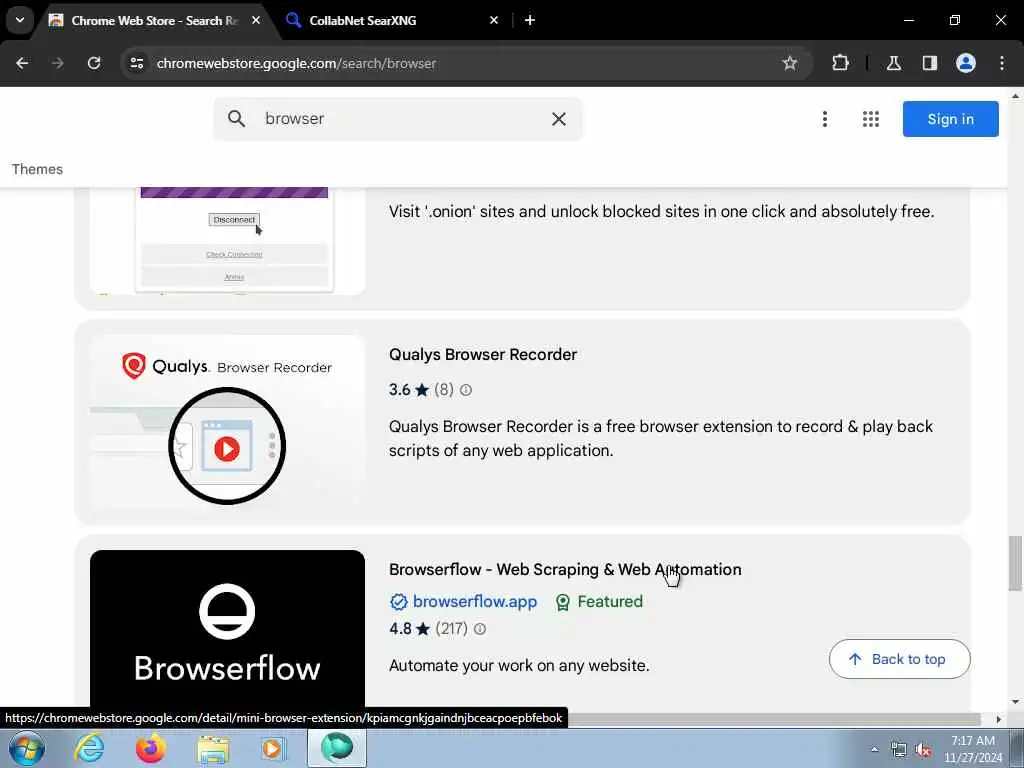Screen dimensions: 1024x768
Task: Click the Back to top button
Action: [x=899, y=659]
